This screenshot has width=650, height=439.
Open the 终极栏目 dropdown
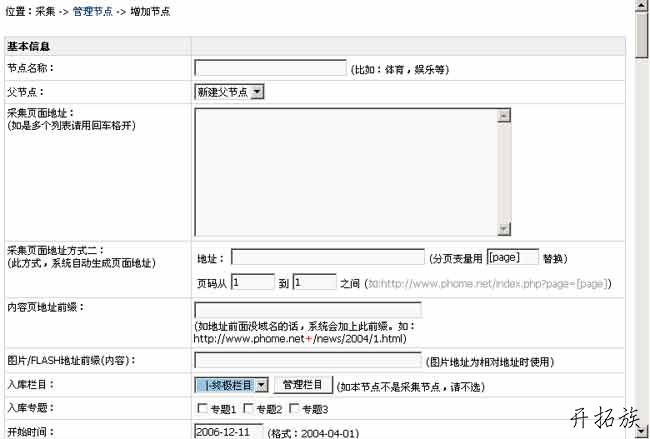231,385
